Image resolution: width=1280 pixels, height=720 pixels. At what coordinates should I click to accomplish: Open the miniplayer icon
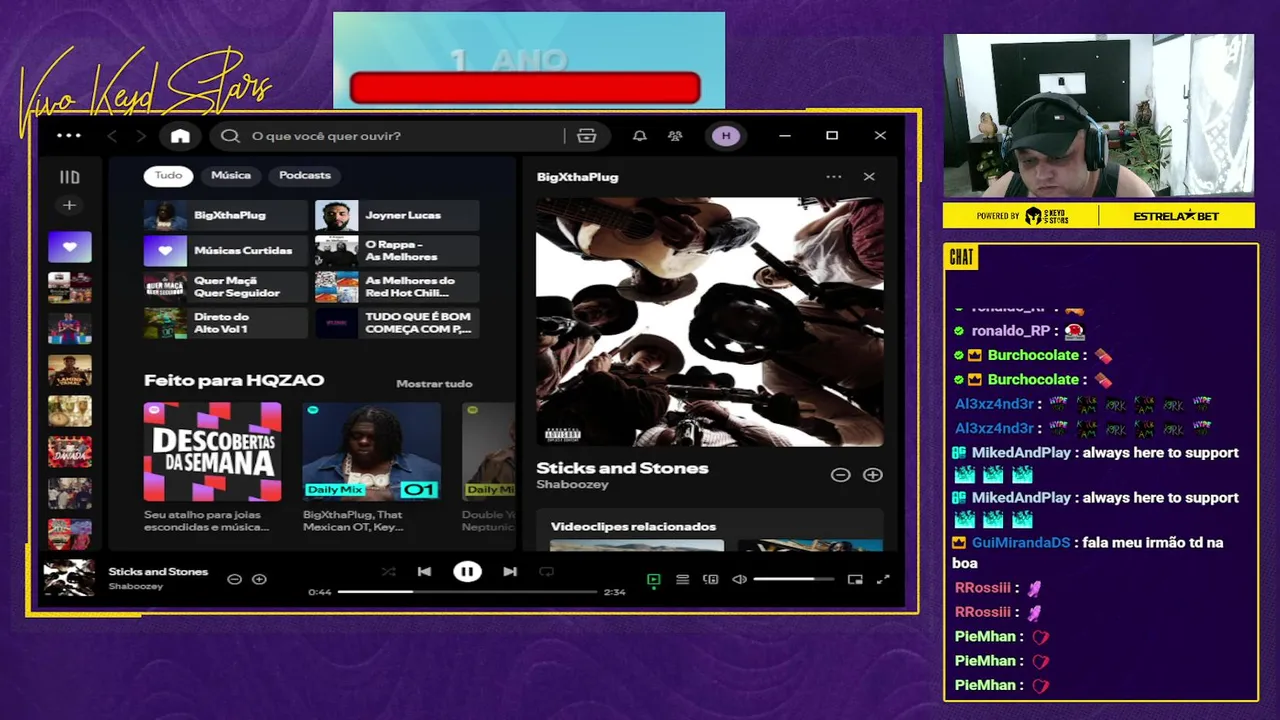pos(855,579)
